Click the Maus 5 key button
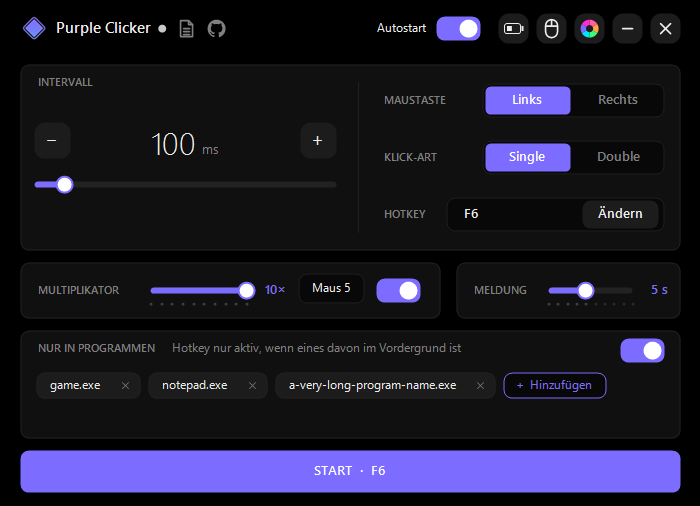The width and height of the screenshot is (700, 506). 331,289
